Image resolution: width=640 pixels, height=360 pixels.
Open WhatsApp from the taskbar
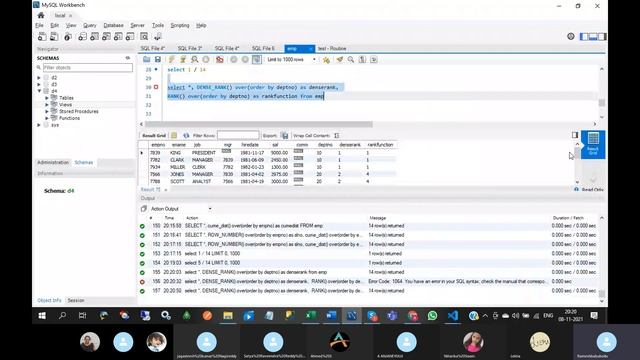click(432, 316)
